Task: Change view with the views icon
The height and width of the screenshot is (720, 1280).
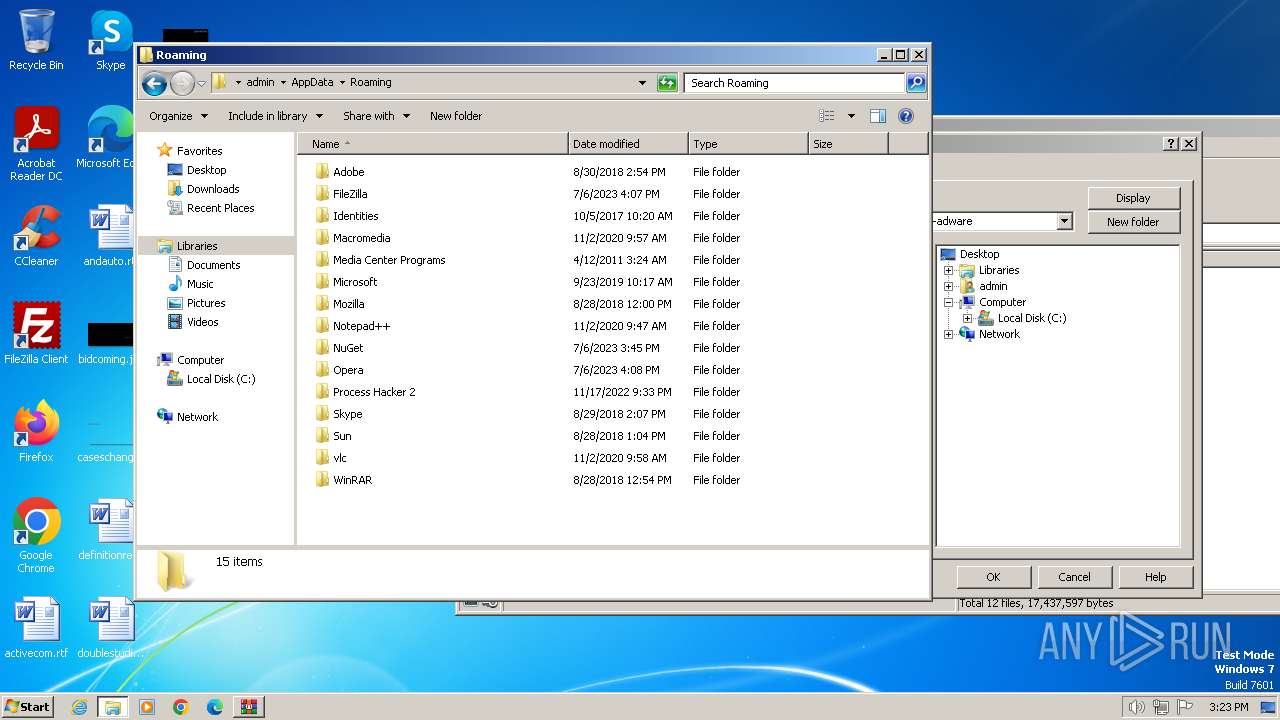Action: (x=827, y=116)
